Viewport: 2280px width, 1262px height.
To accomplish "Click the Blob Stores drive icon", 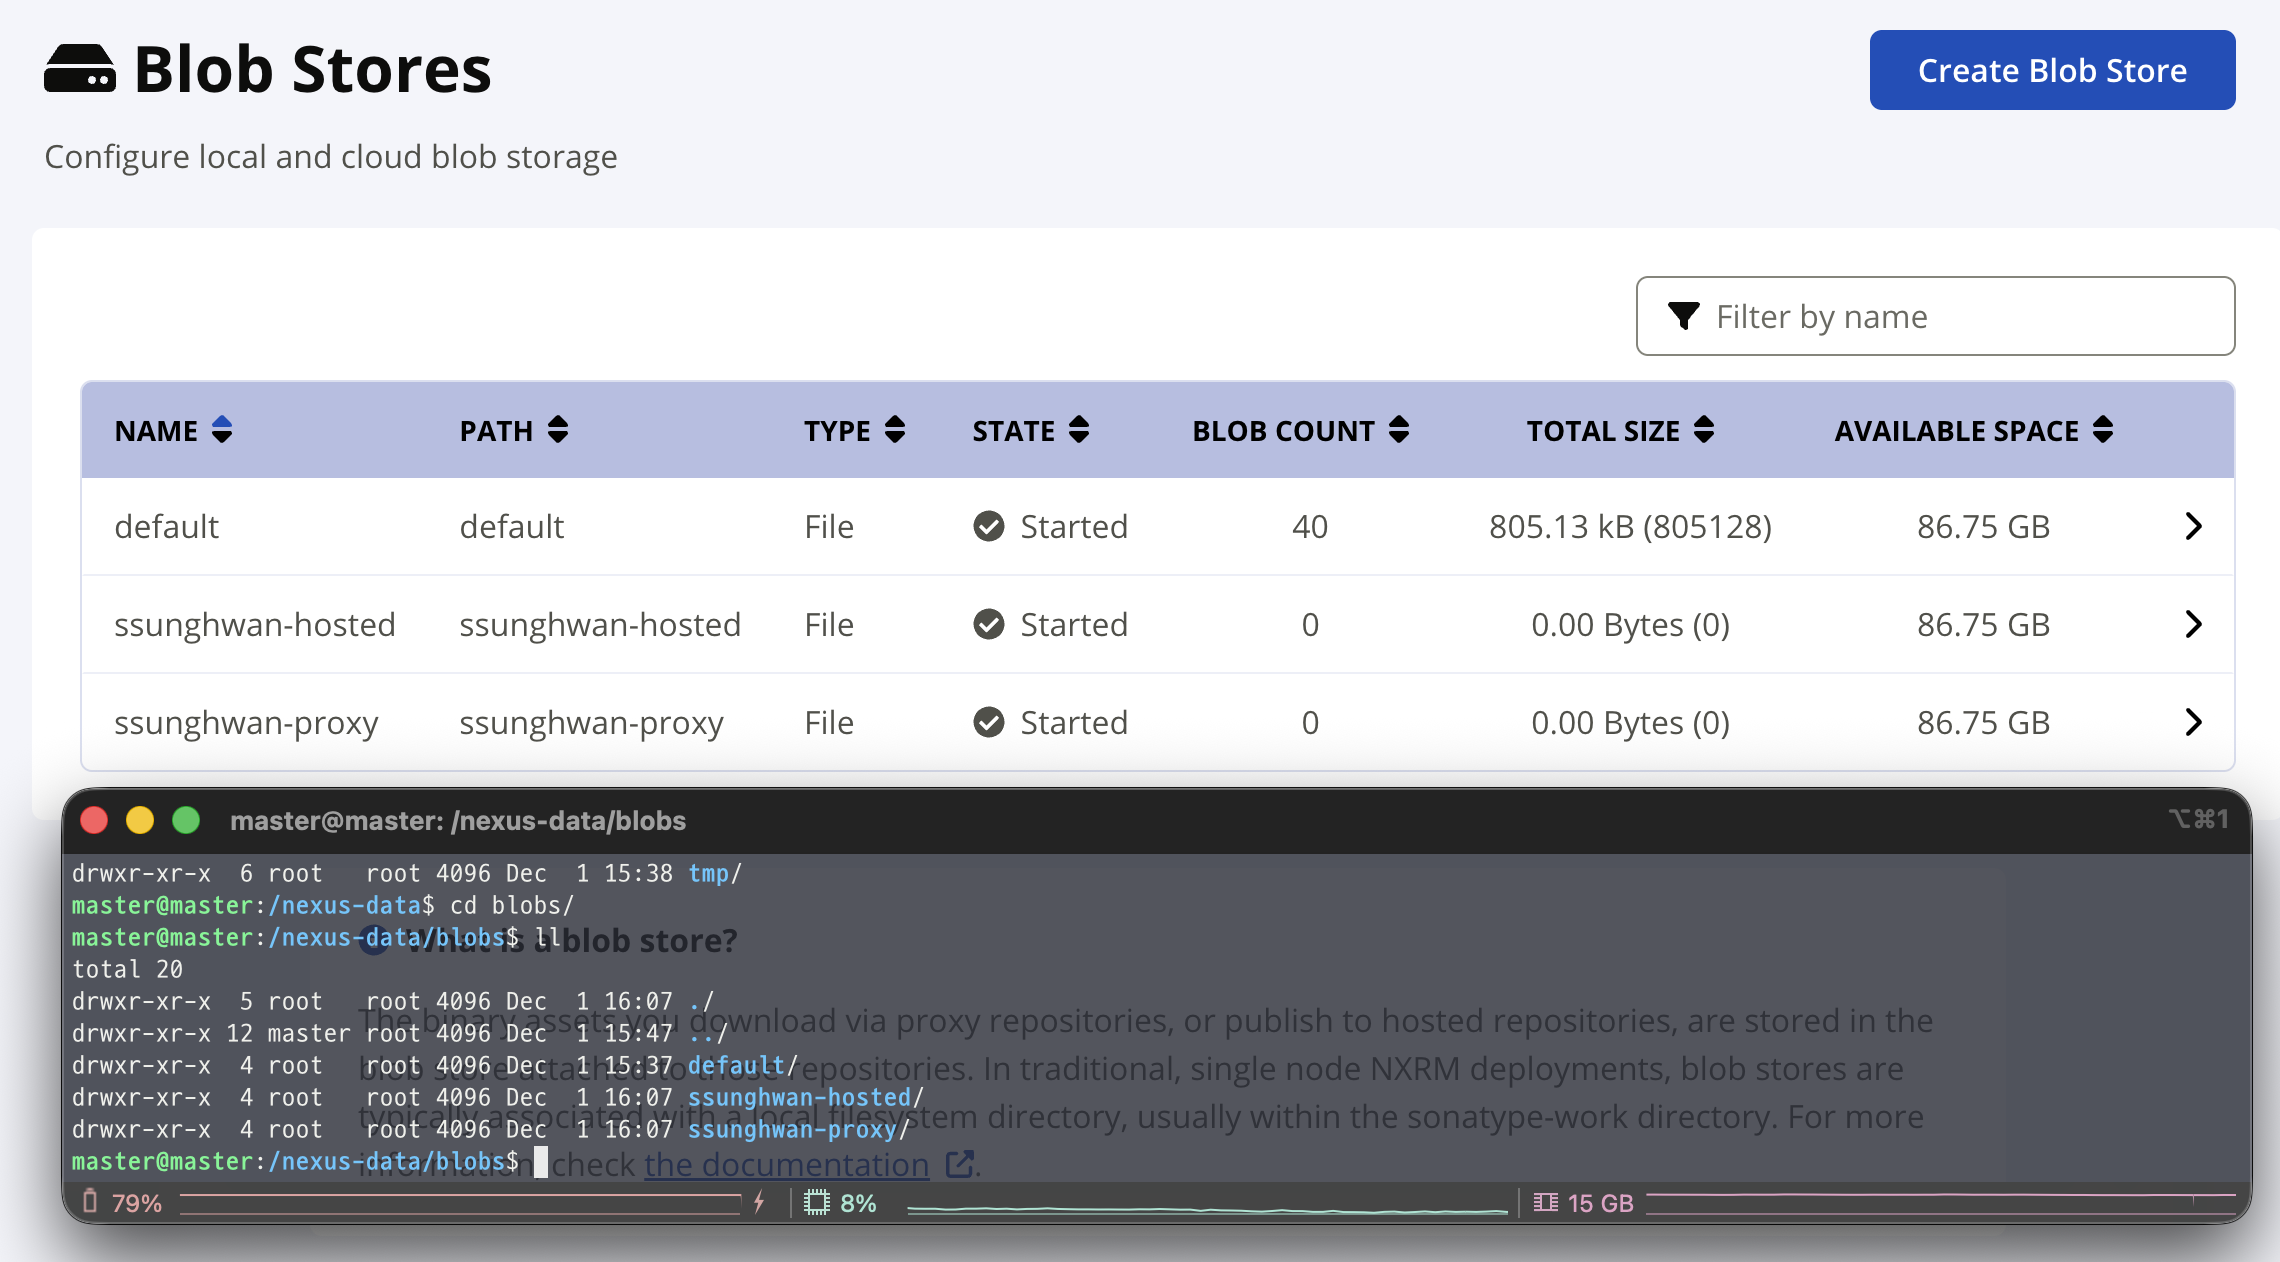I will coord(80,68).
